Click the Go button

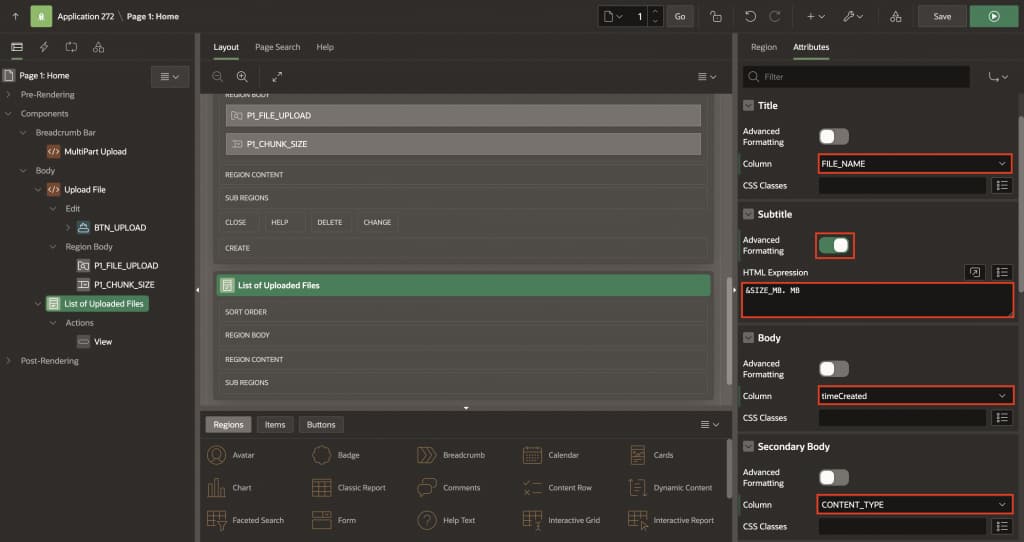click(680, 16)
